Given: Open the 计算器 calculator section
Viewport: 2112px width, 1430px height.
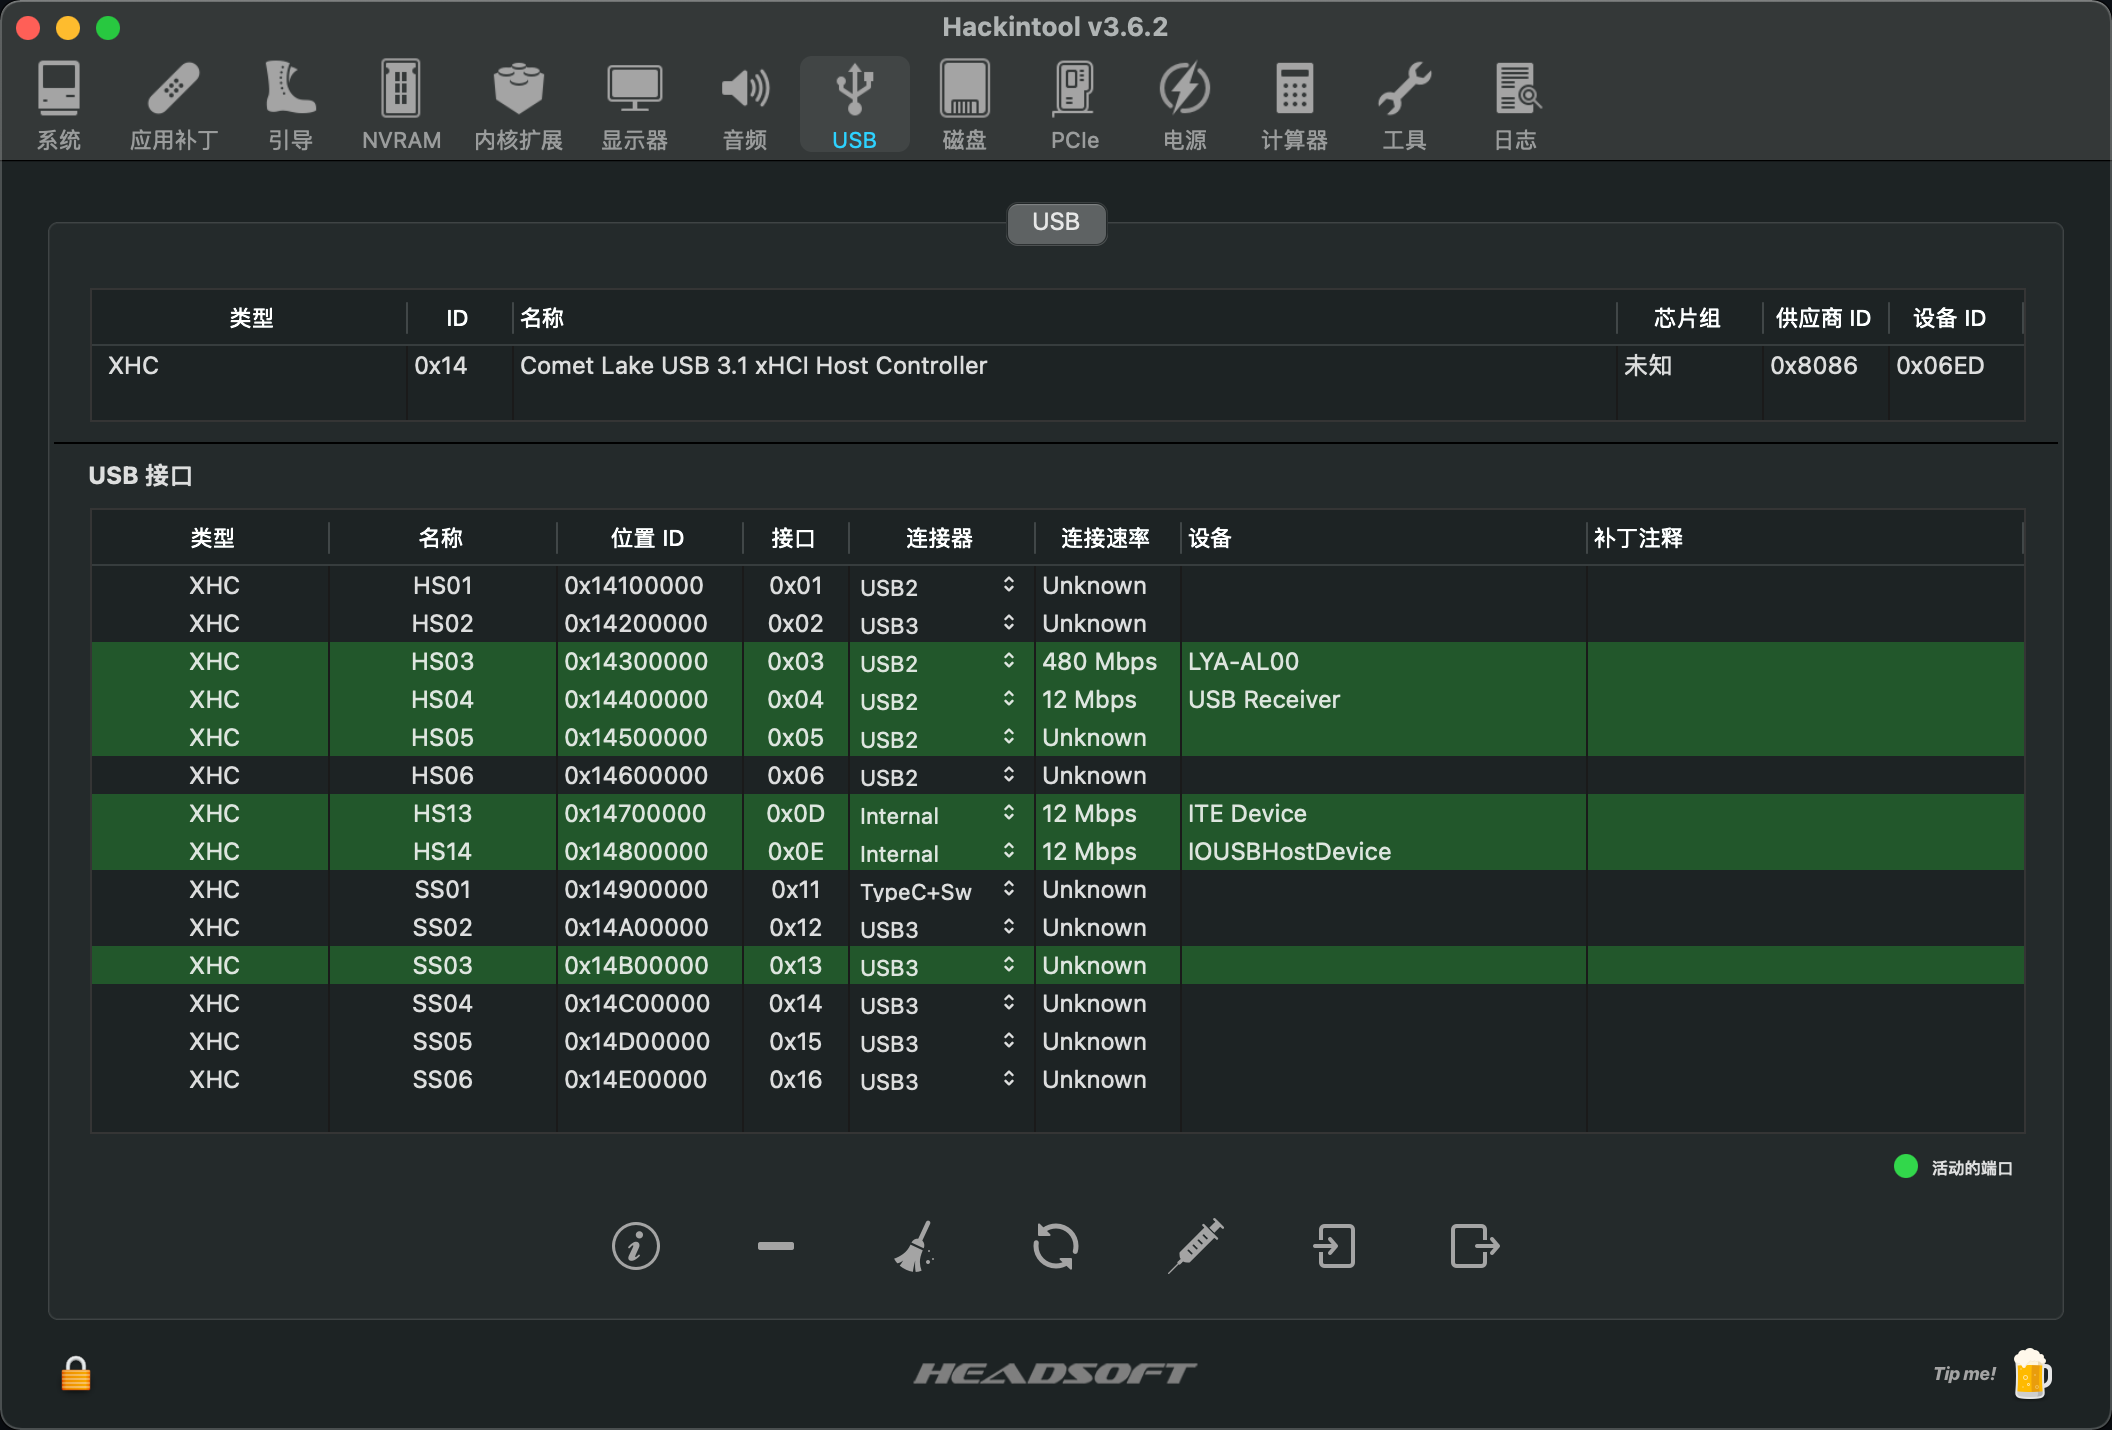Looking at the screenshot, I should [x=1294, y=105].
